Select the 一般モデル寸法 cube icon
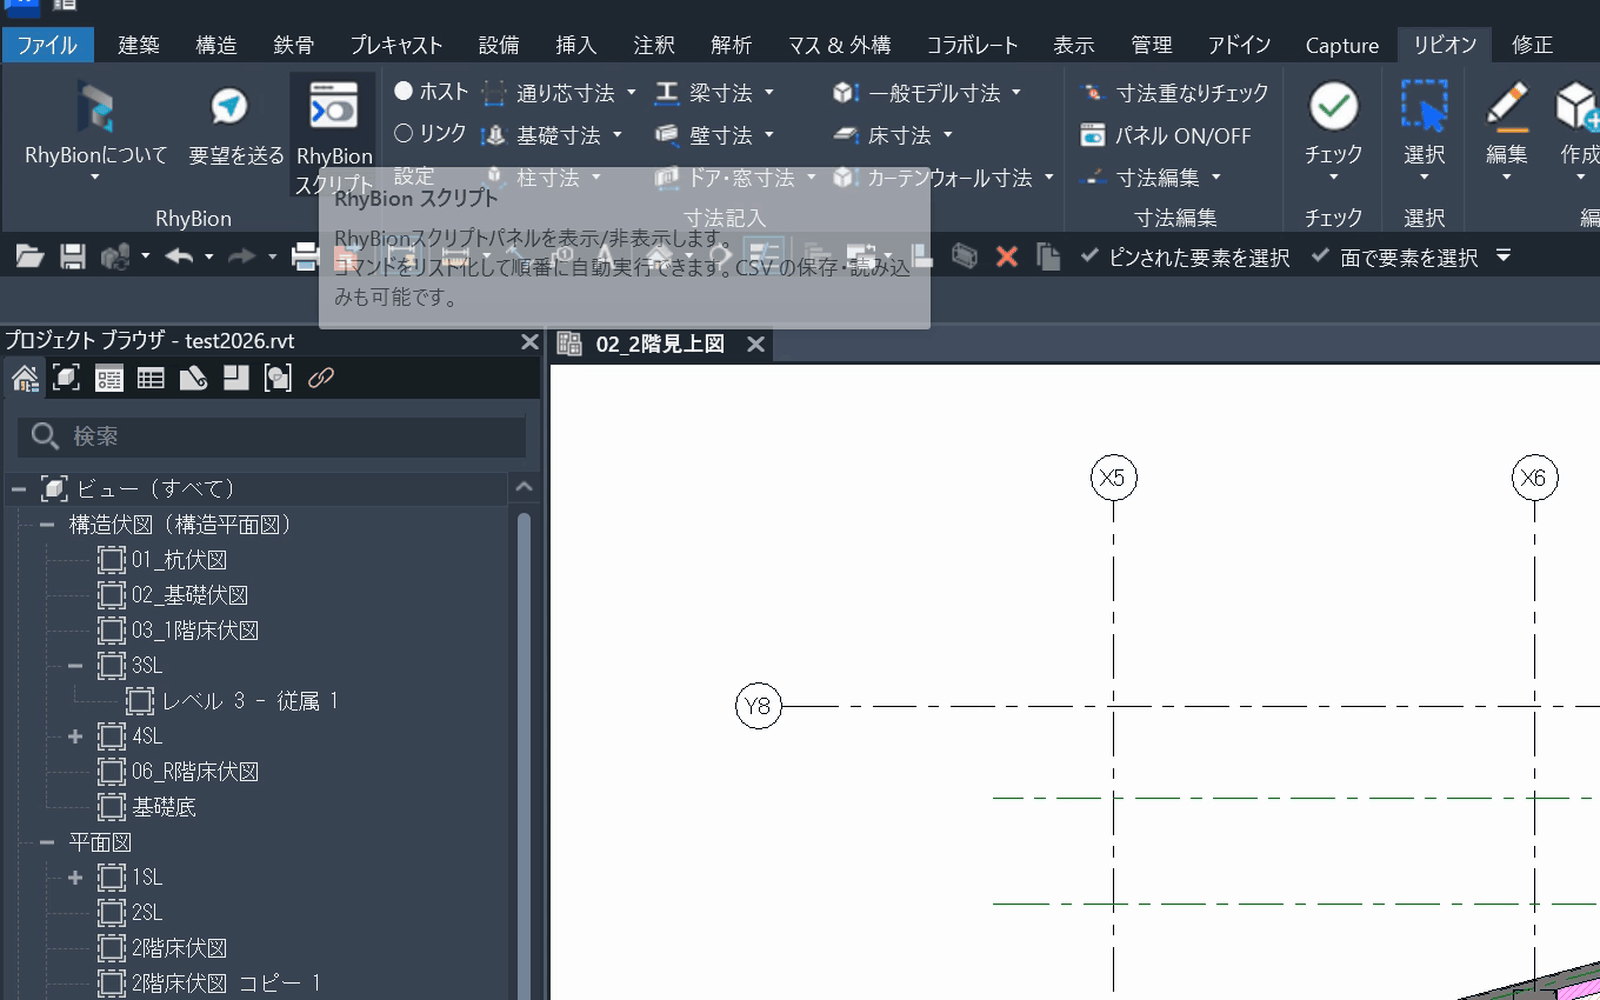Screen dimensions: 1600x1000 point(845,93)
